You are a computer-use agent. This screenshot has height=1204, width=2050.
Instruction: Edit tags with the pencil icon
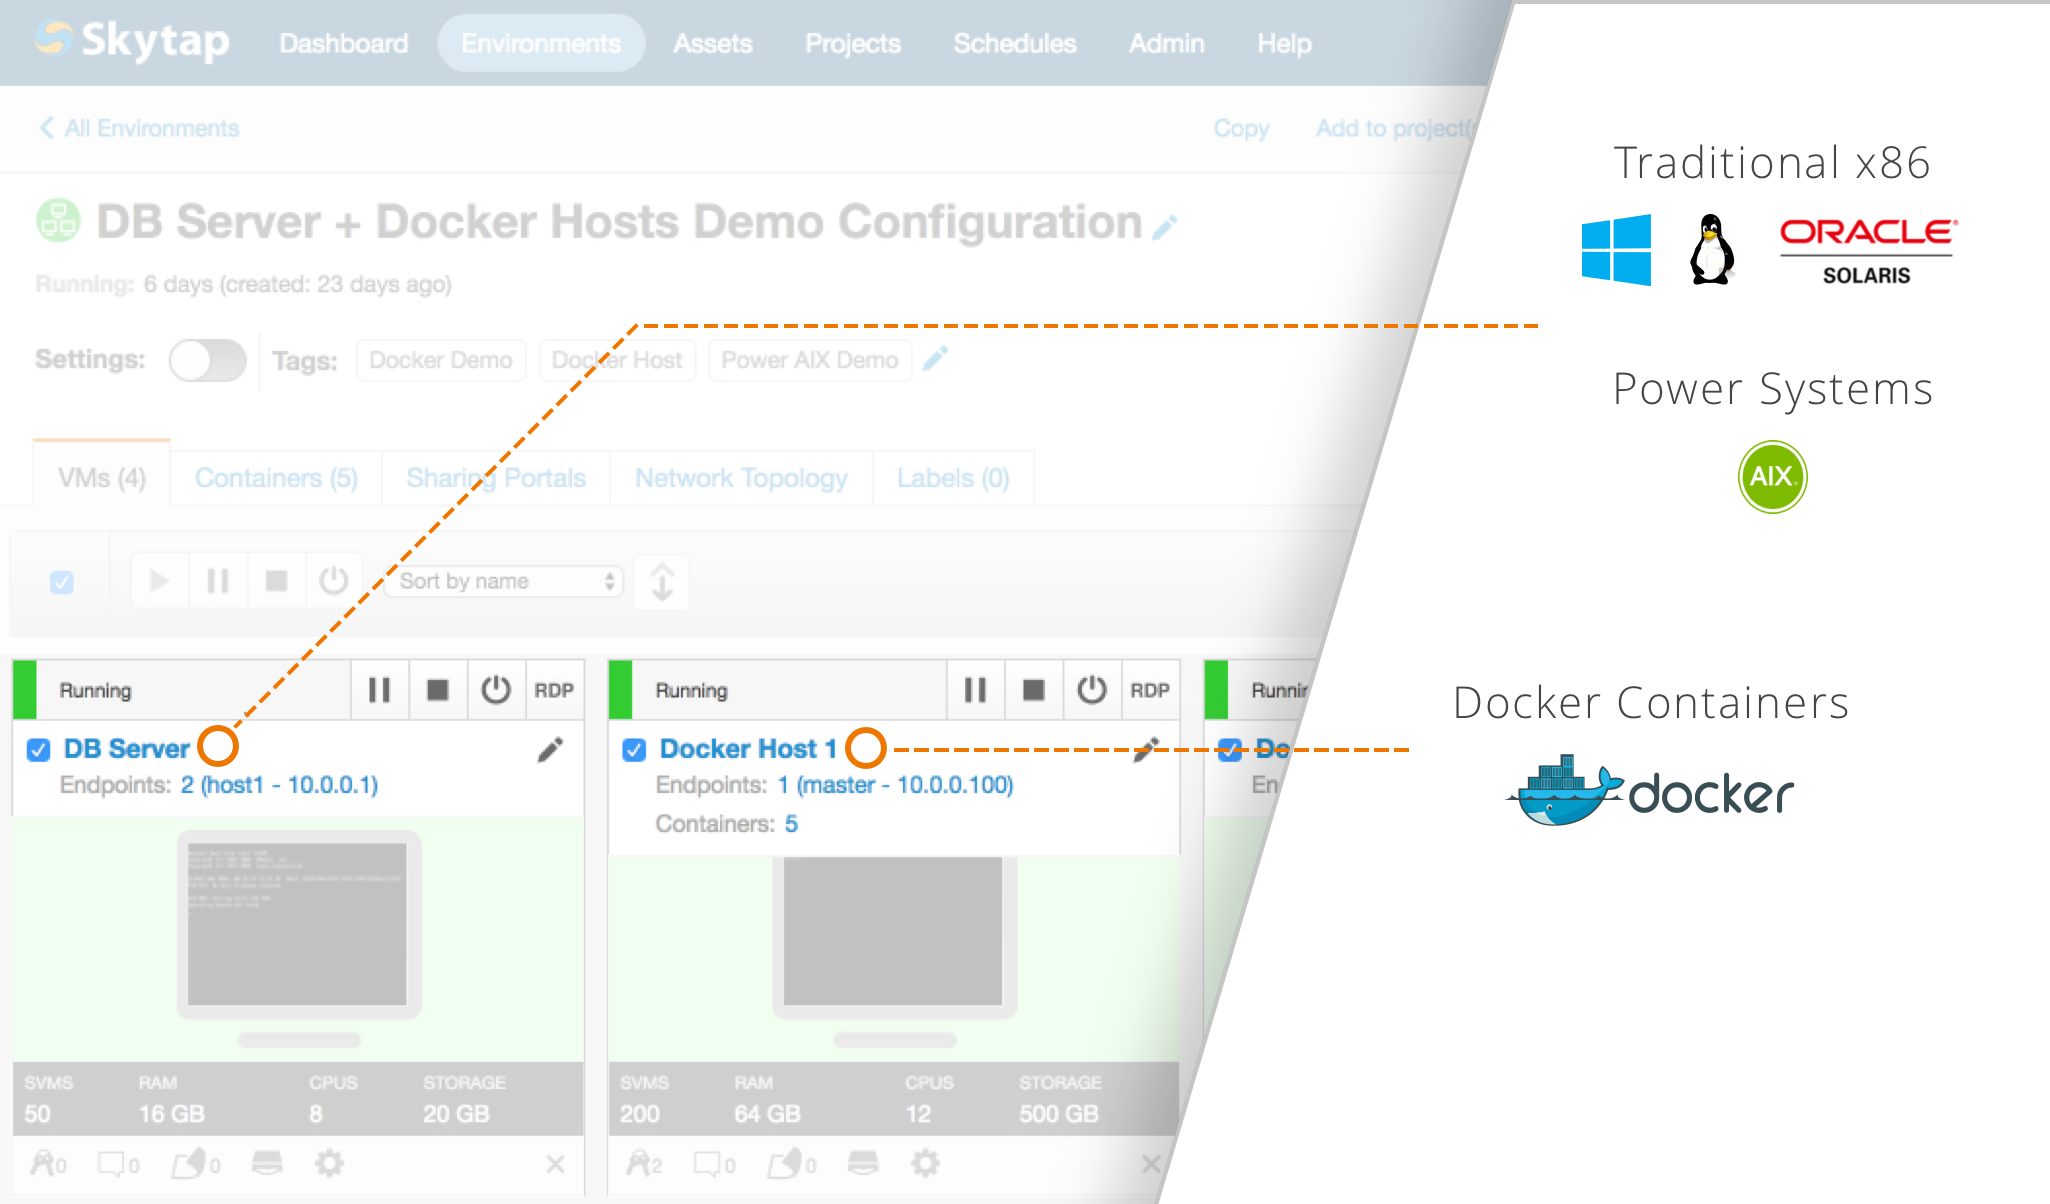coord(935,358)
